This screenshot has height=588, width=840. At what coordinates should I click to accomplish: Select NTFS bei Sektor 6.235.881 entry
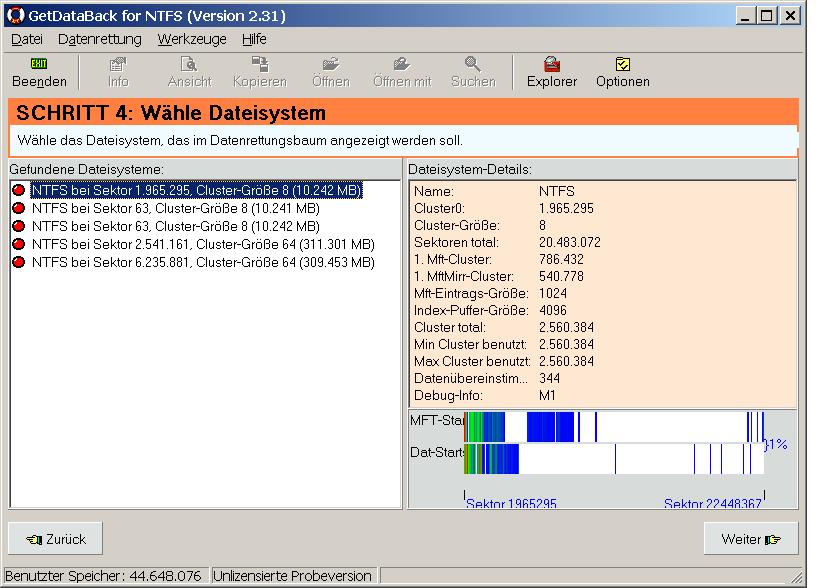point(203,262)
